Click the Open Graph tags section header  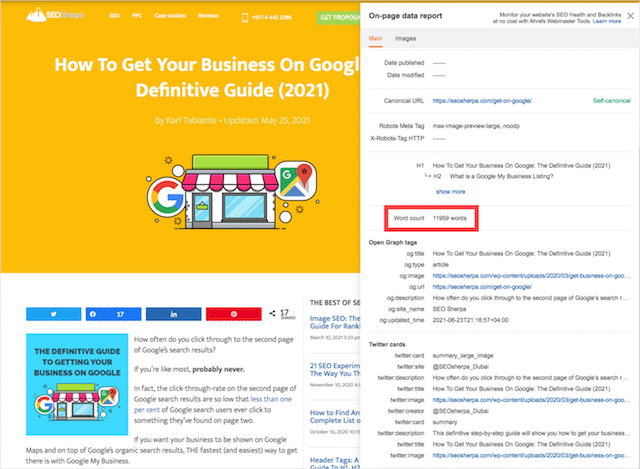[393, 242]
